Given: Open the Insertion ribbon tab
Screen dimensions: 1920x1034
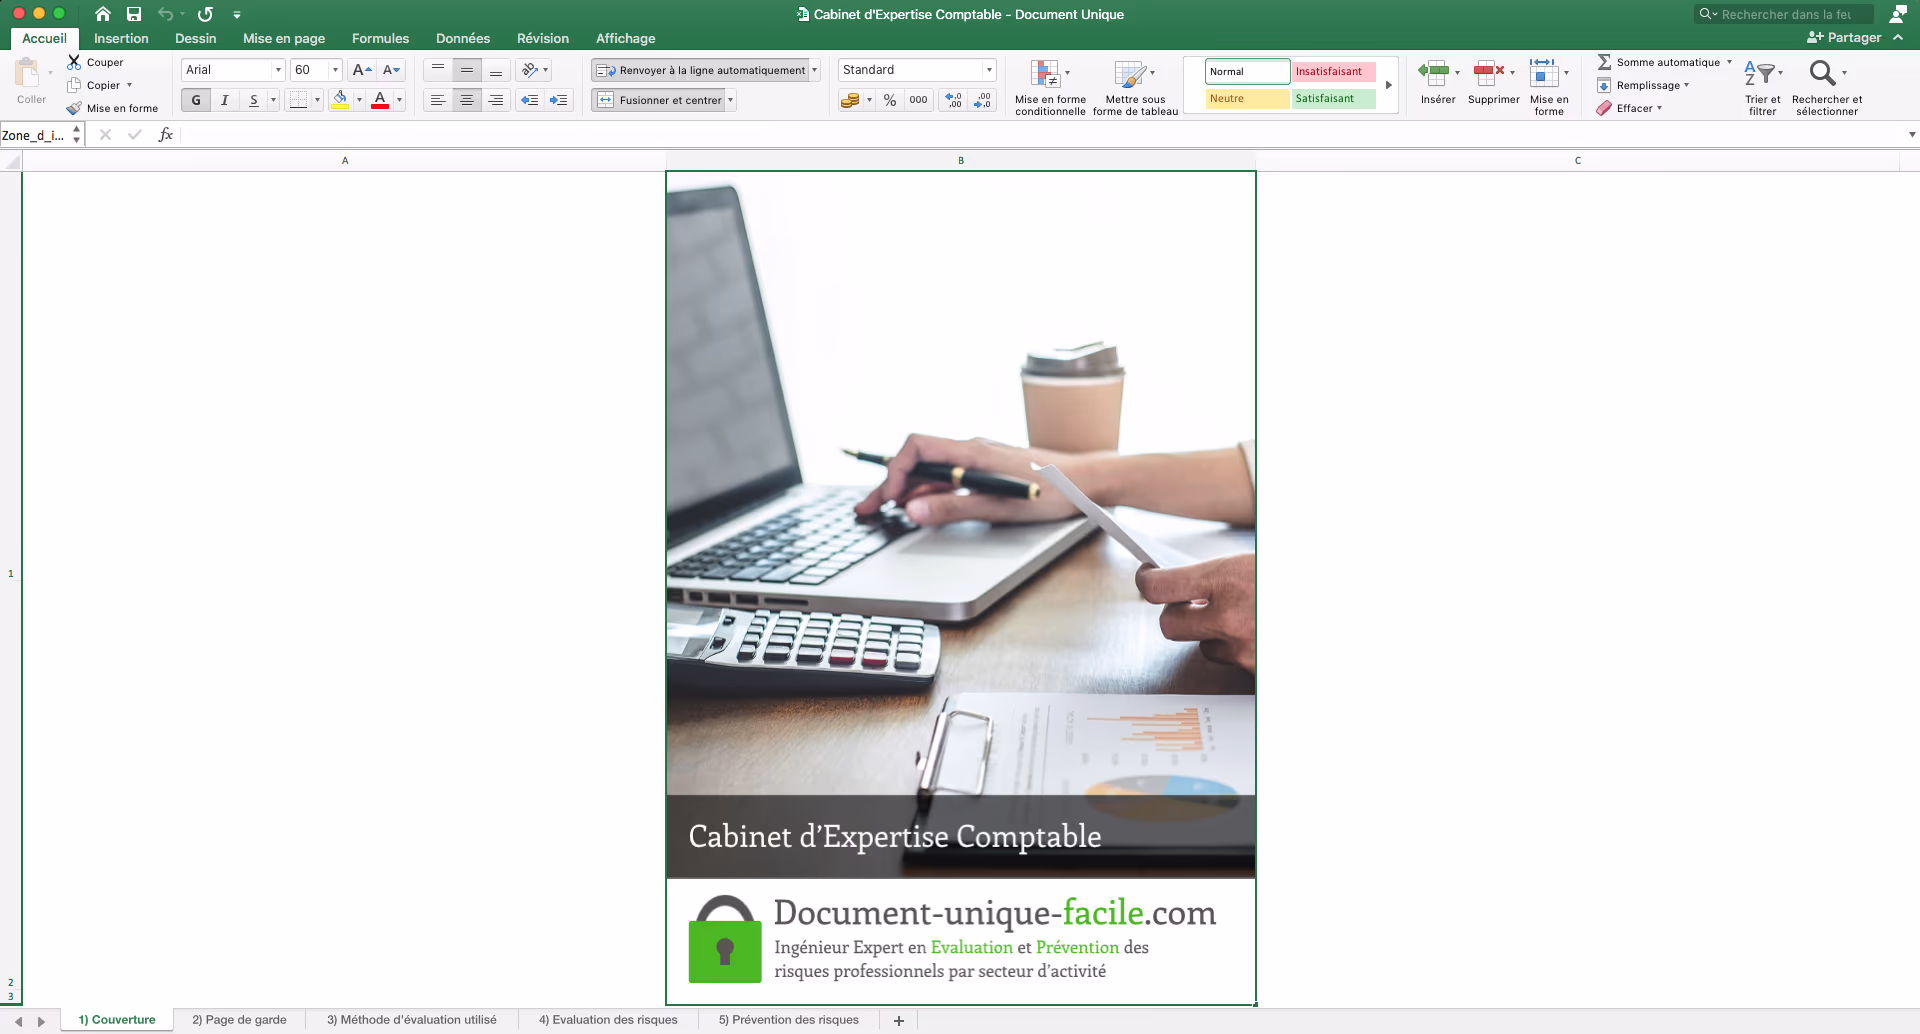Looking at the screenshot, I should click(x=121, y=38).
